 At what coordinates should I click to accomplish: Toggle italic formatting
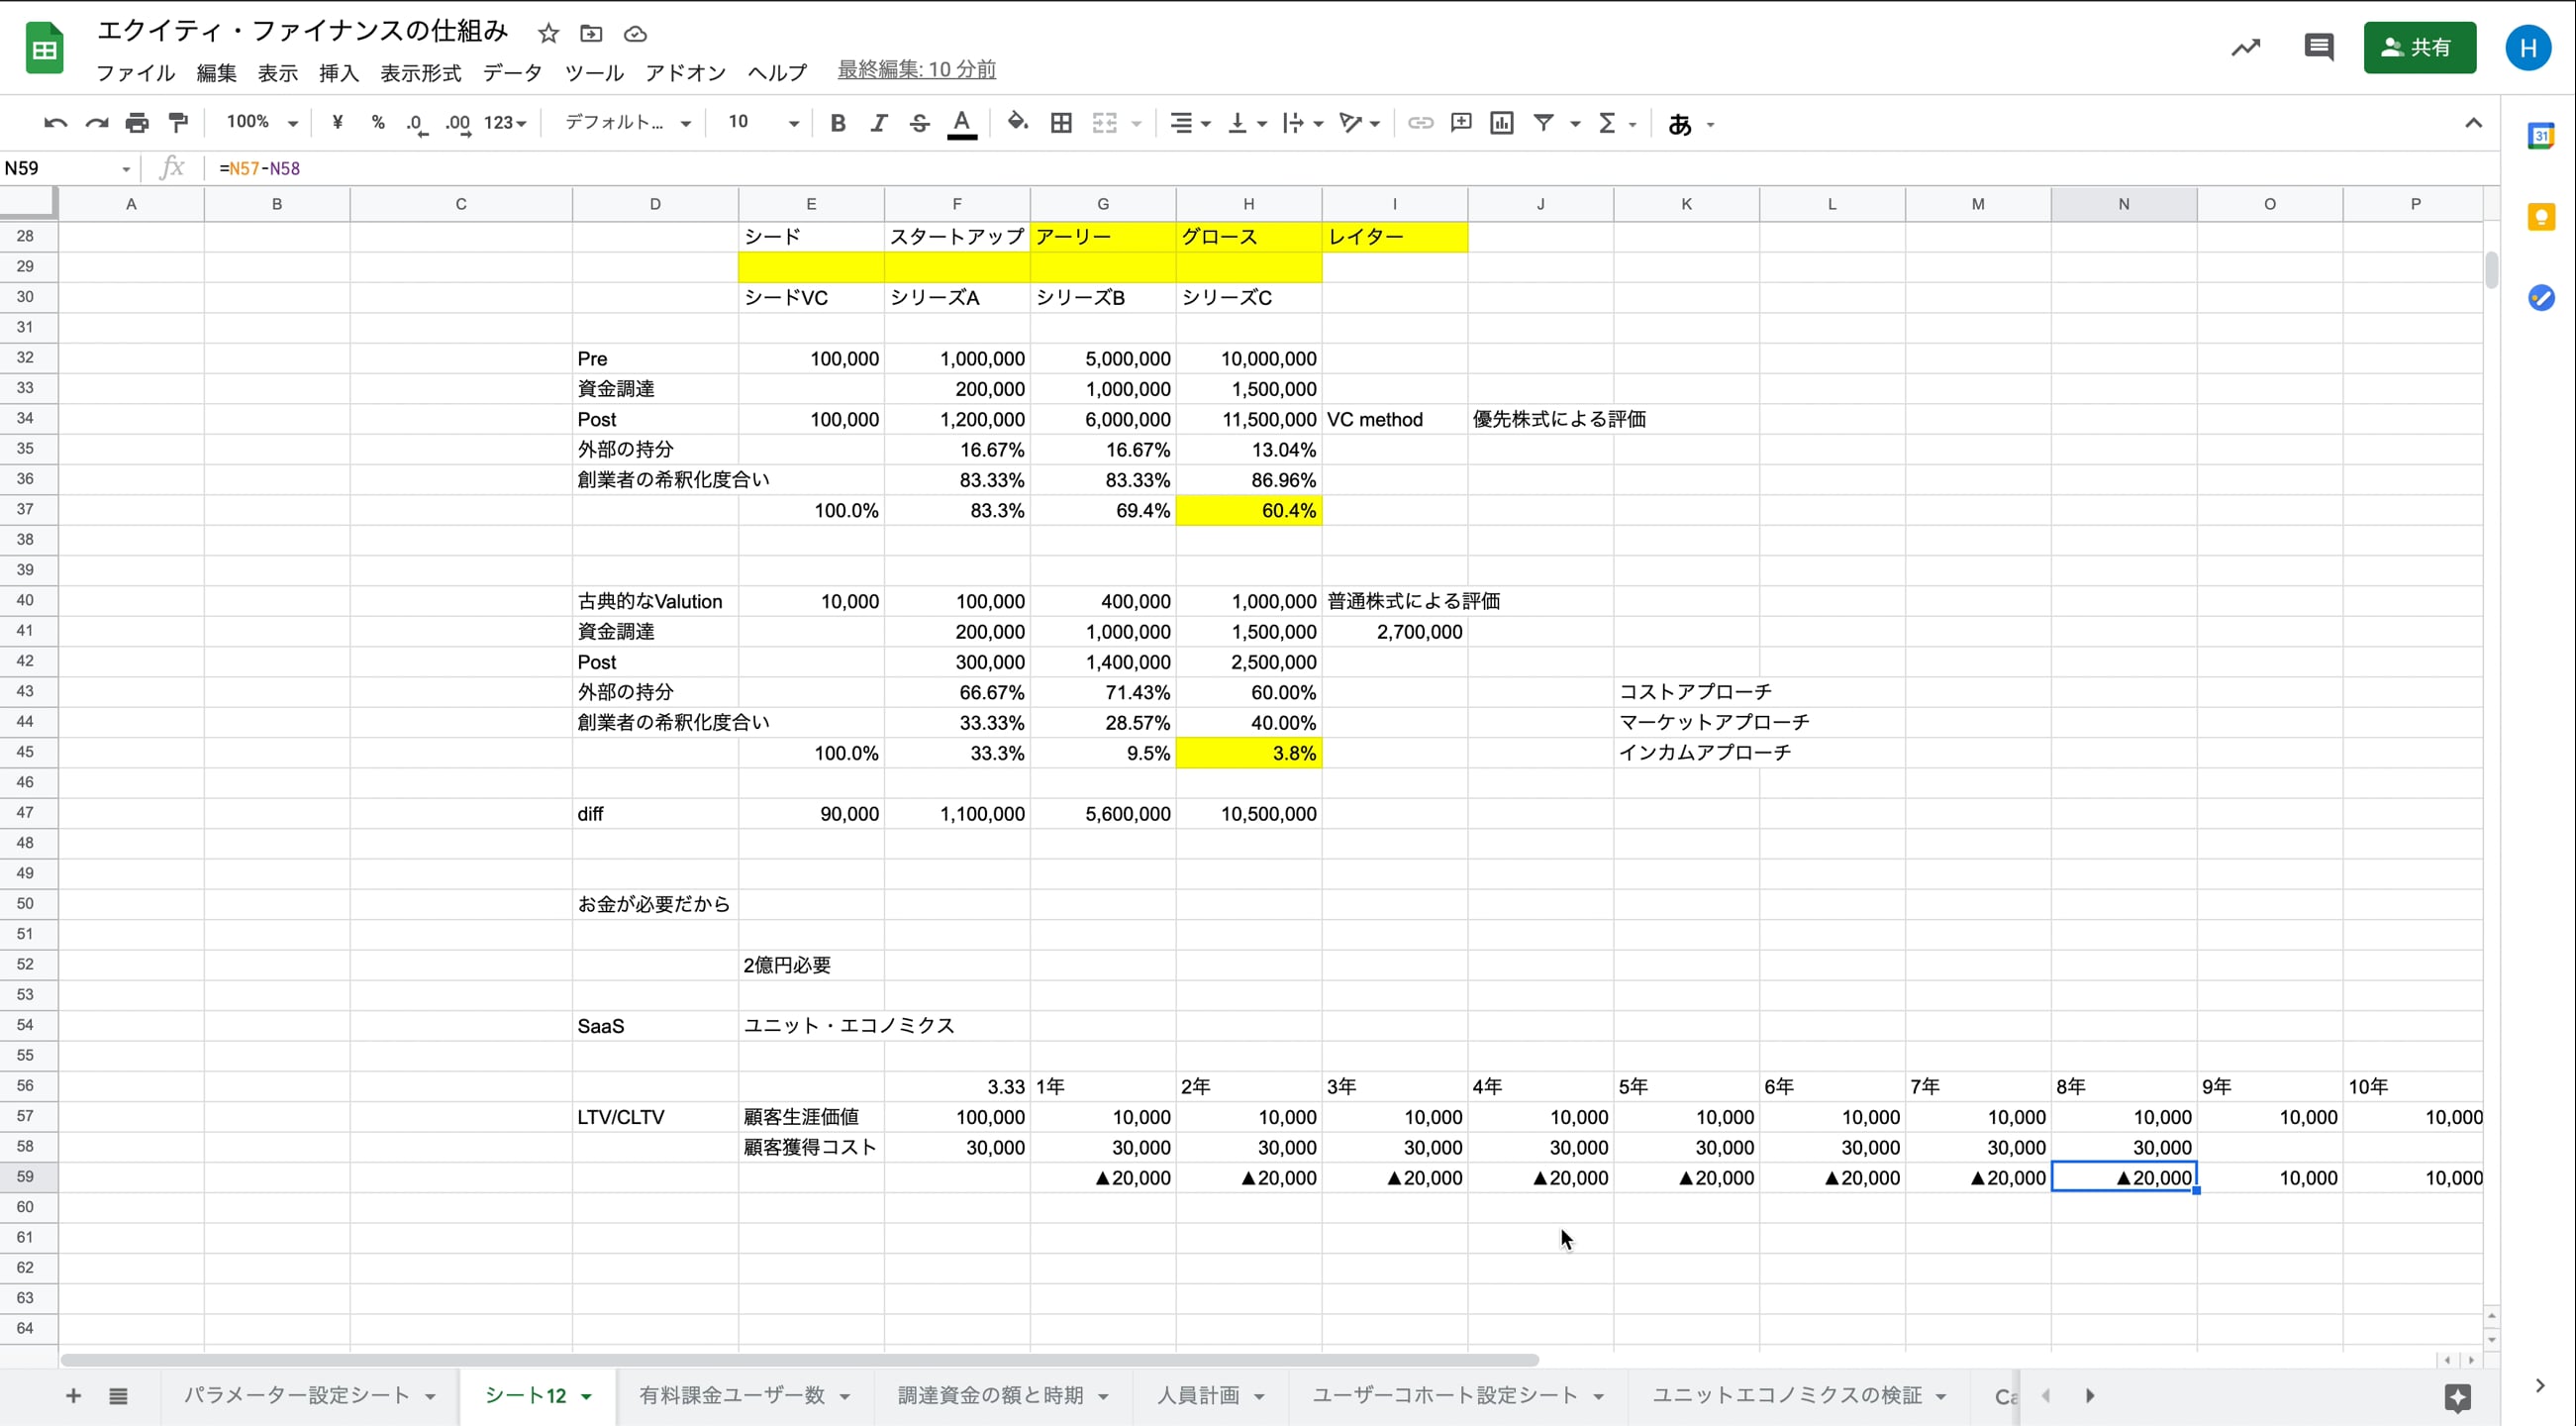pyautogui.click(x=878, y=122)
